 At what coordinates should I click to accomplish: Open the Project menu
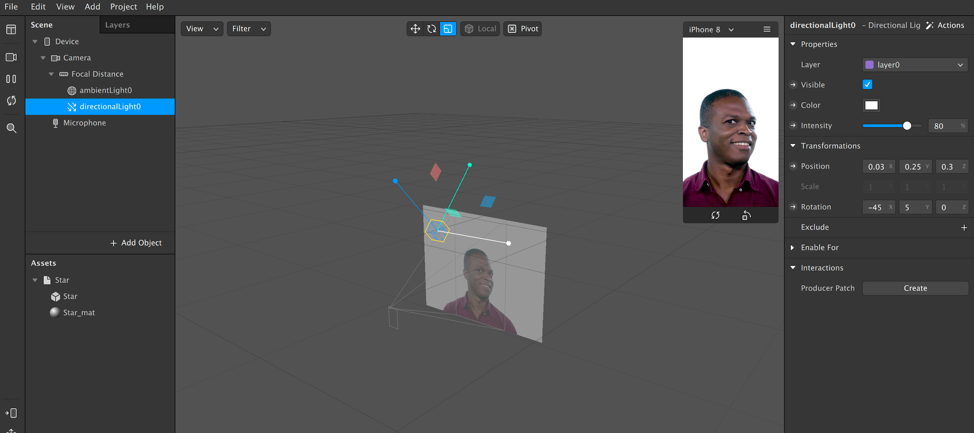click(x=124, y=7)
